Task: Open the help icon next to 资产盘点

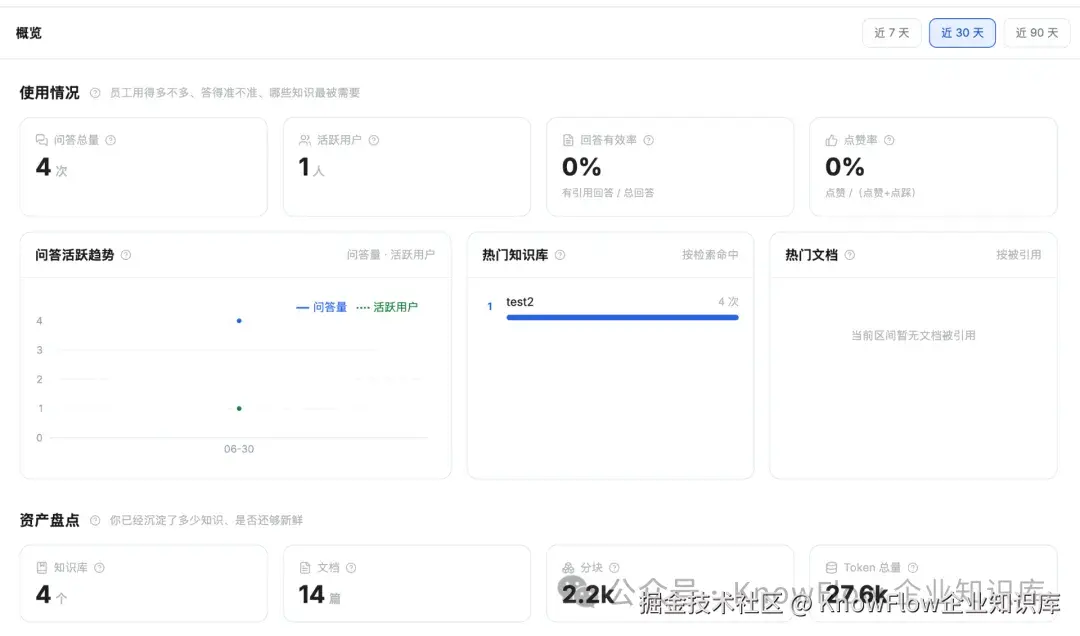Action: (95, 520)
